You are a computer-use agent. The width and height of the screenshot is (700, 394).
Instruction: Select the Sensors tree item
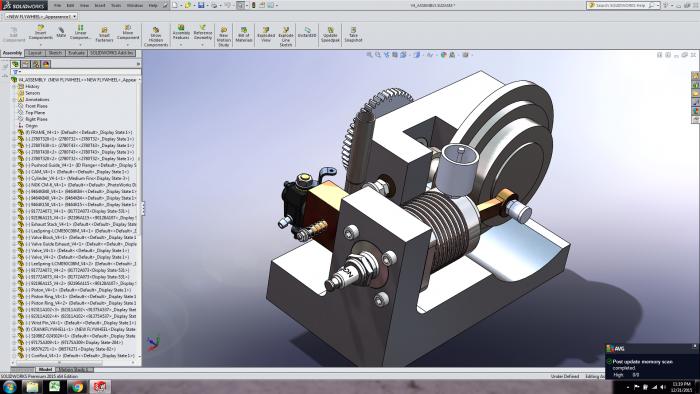(32, 93)
